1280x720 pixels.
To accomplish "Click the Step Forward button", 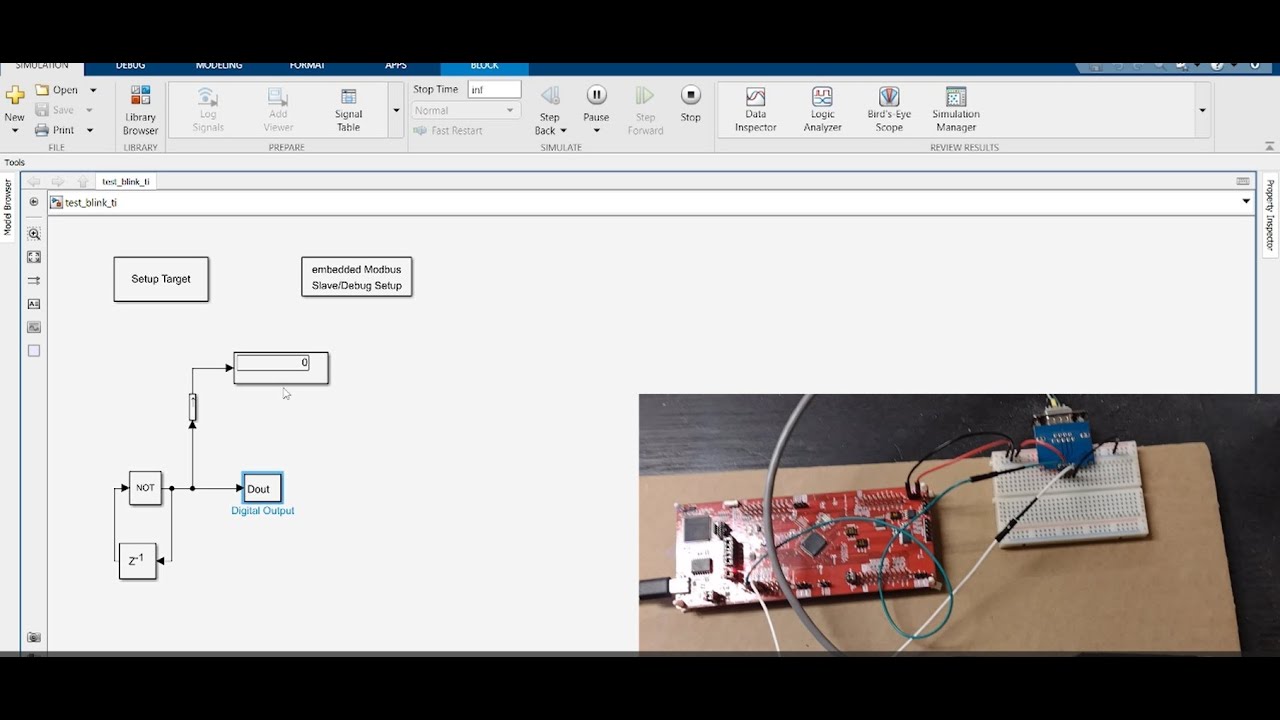I will [x=645, y=110].
